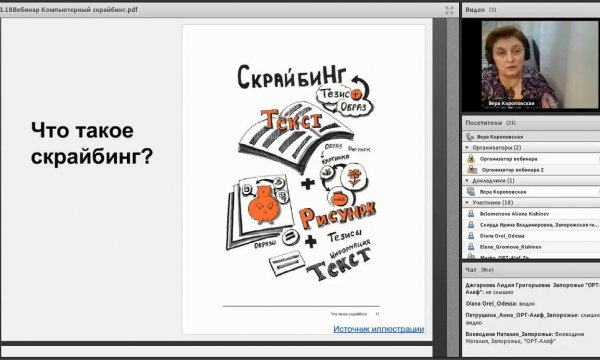Click presenter icon in the Докладчики group row
Screen dimensions: 600x360
471,191
